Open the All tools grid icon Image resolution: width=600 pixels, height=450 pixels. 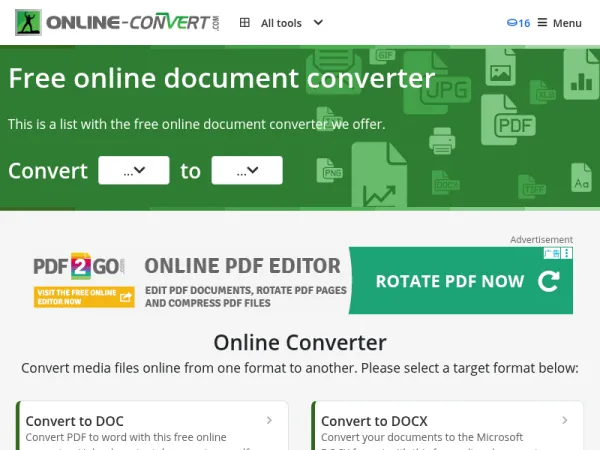click(245, 23)
